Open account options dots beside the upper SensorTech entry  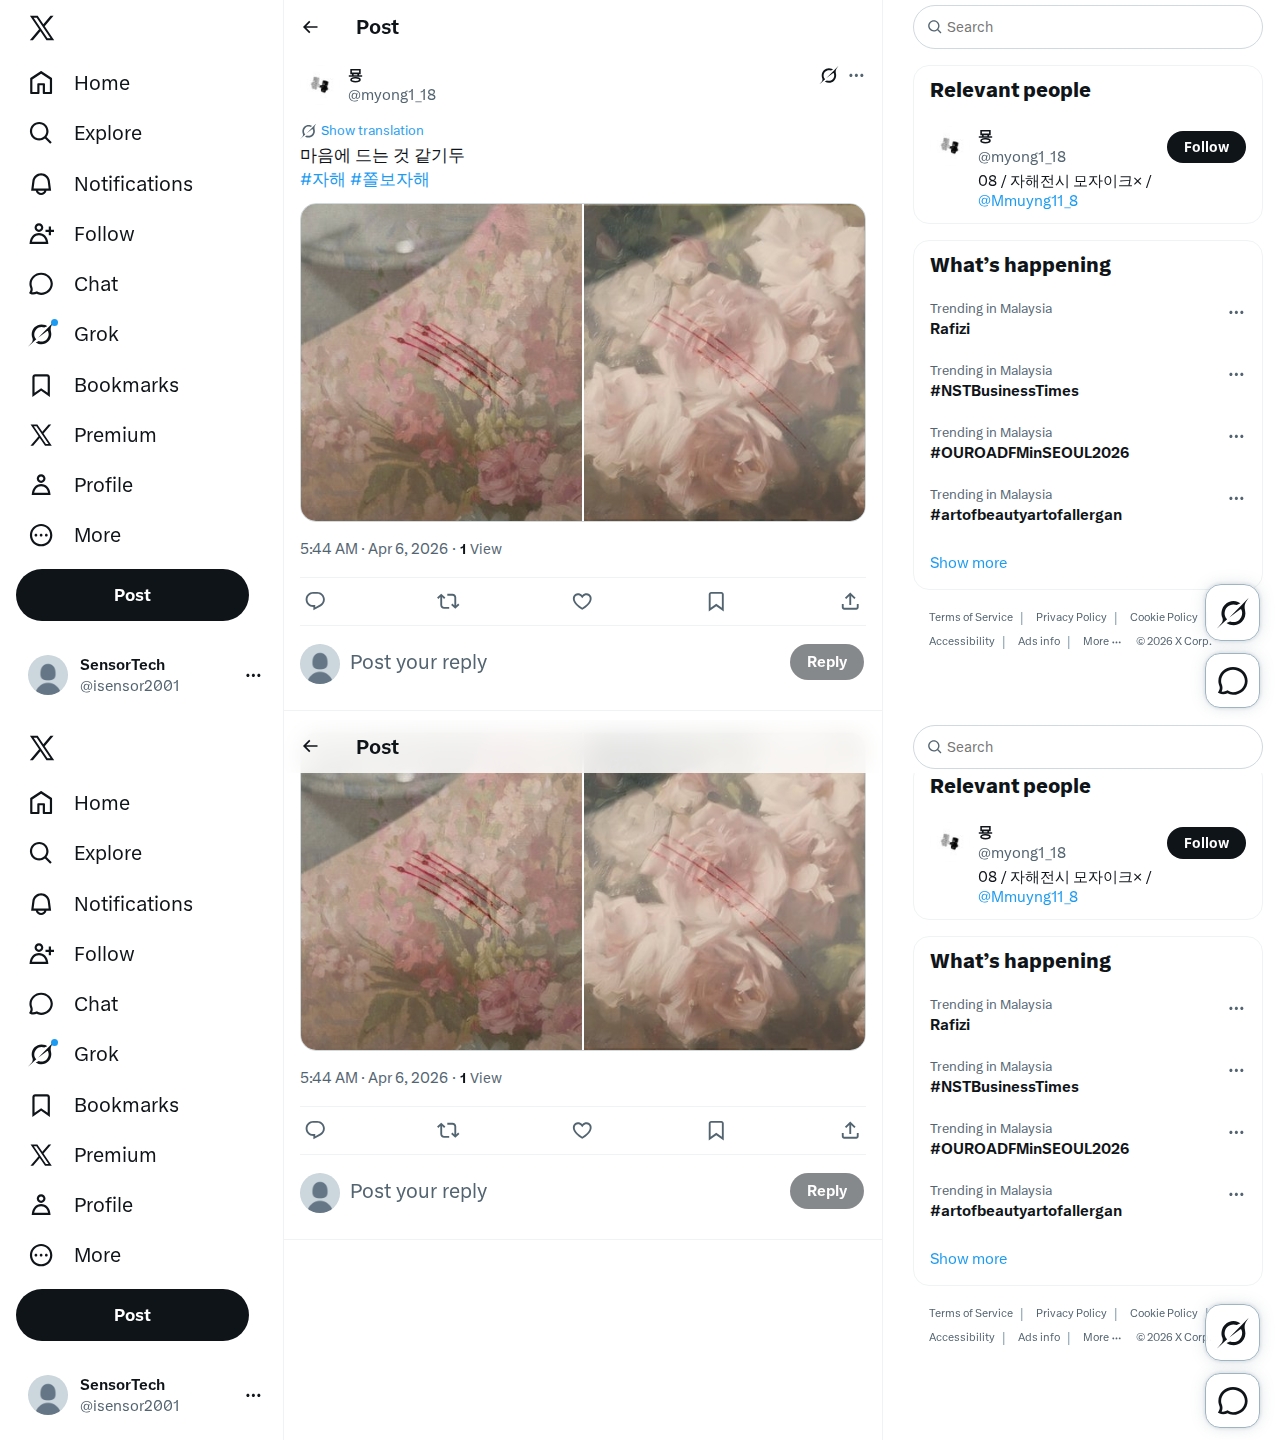[253, 675]
